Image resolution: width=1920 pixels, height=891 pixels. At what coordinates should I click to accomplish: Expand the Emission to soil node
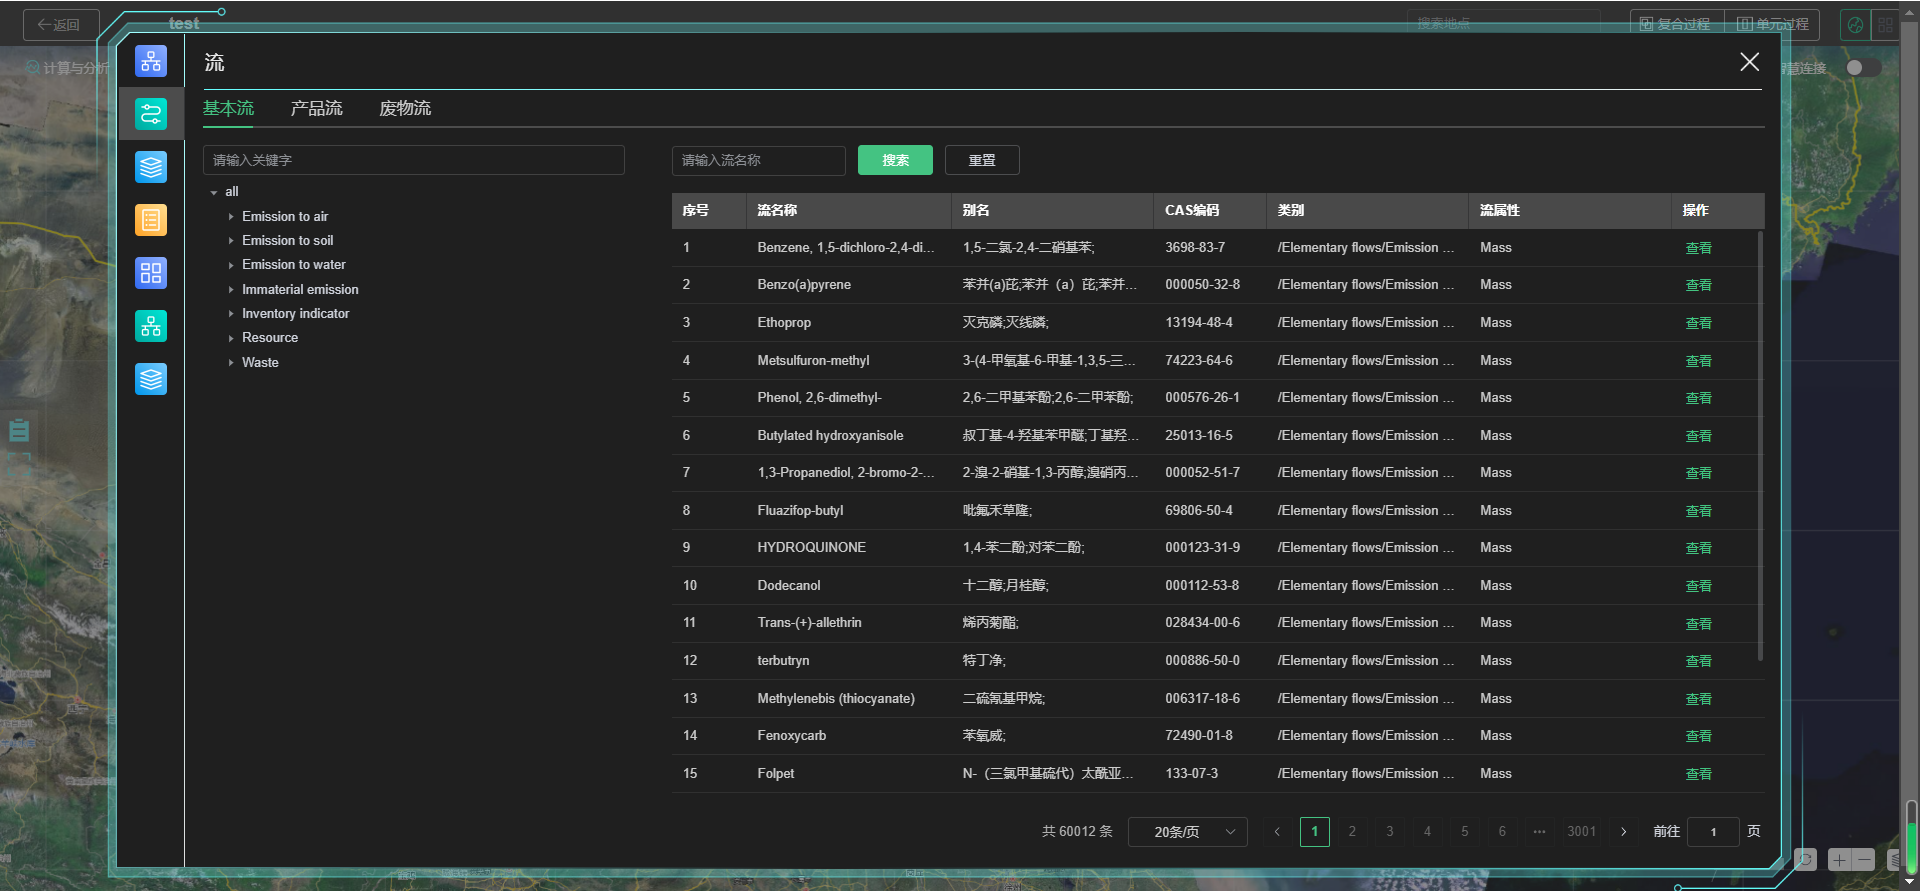[x=231, y=241]
